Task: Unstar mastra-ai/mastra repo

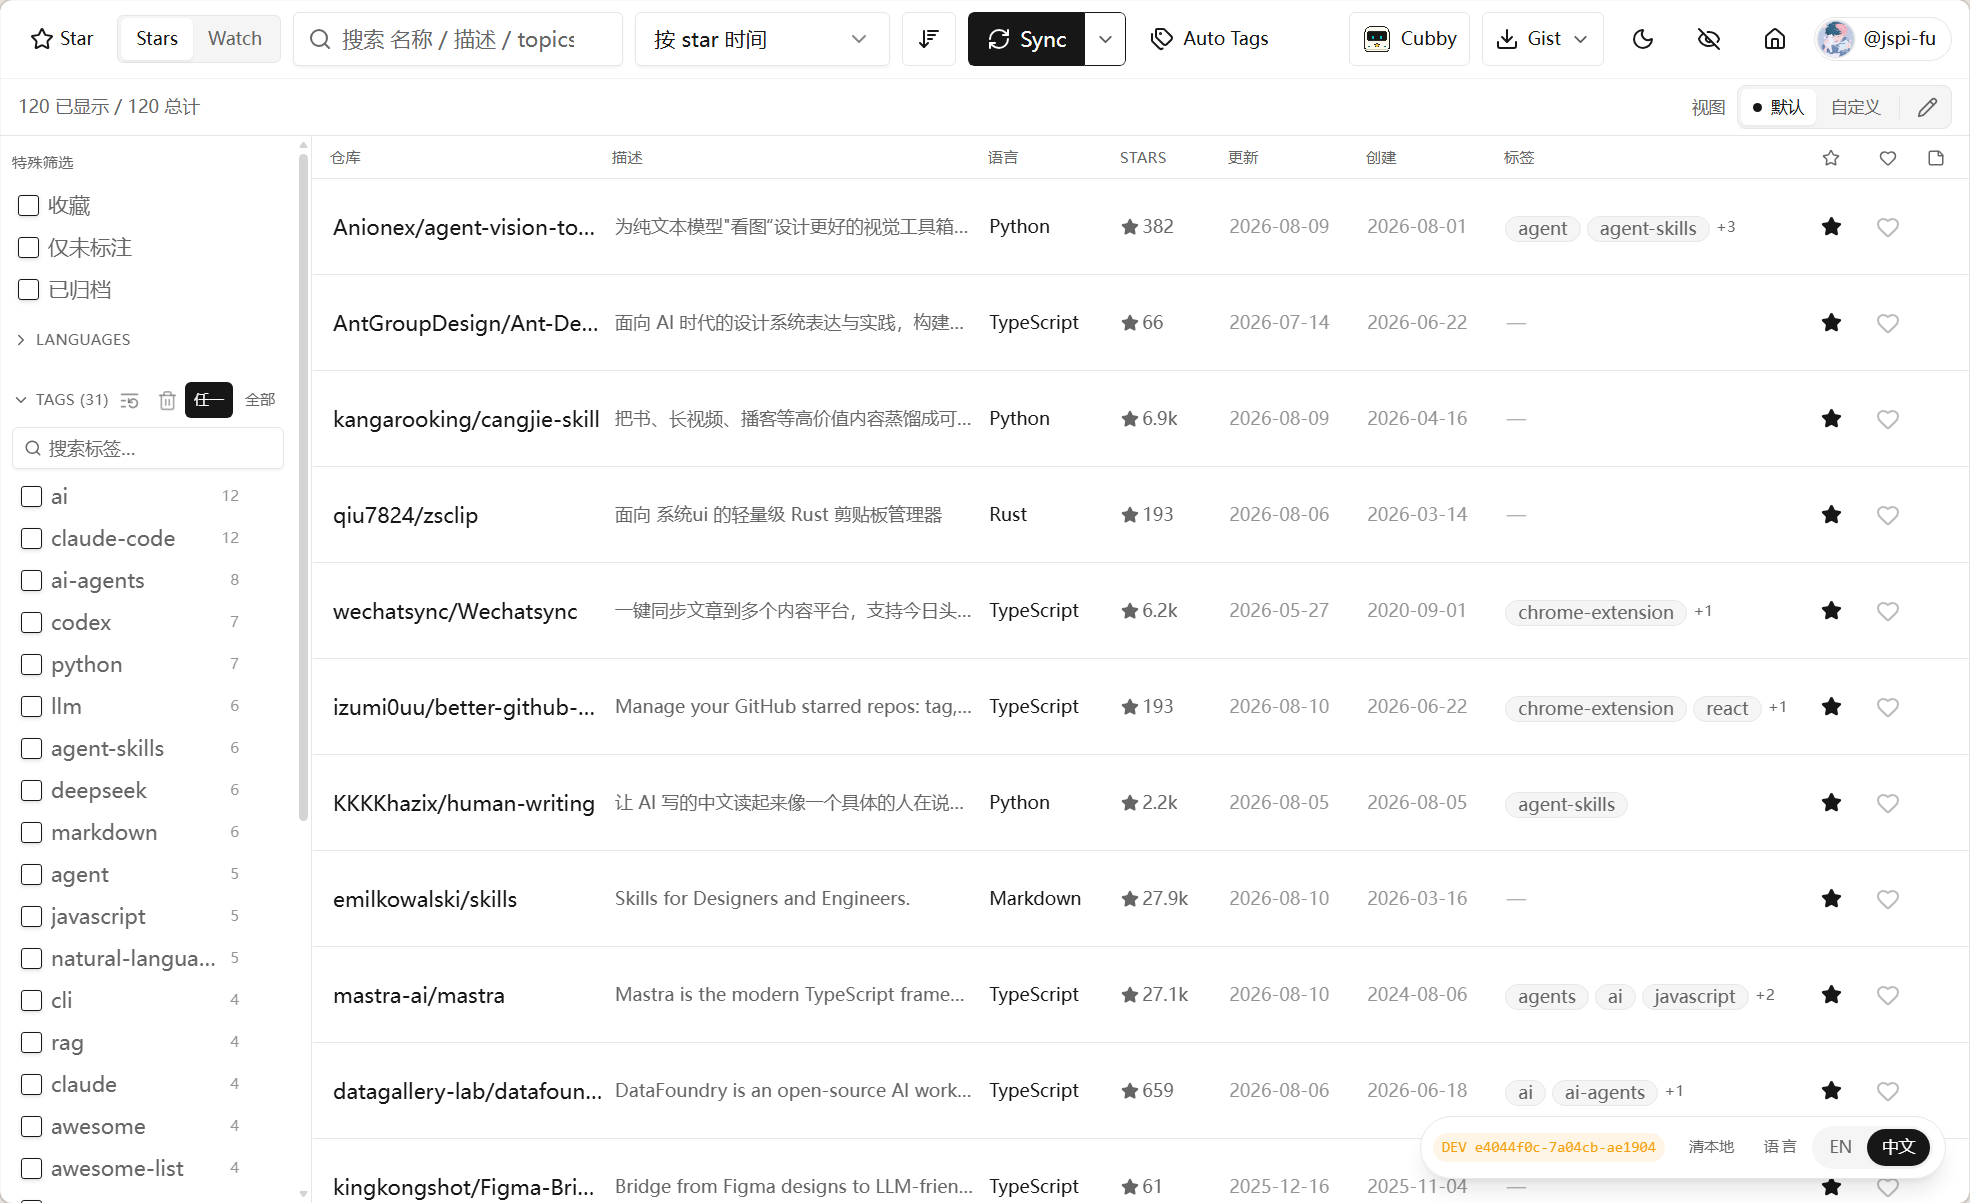Action: (1831, 995)
